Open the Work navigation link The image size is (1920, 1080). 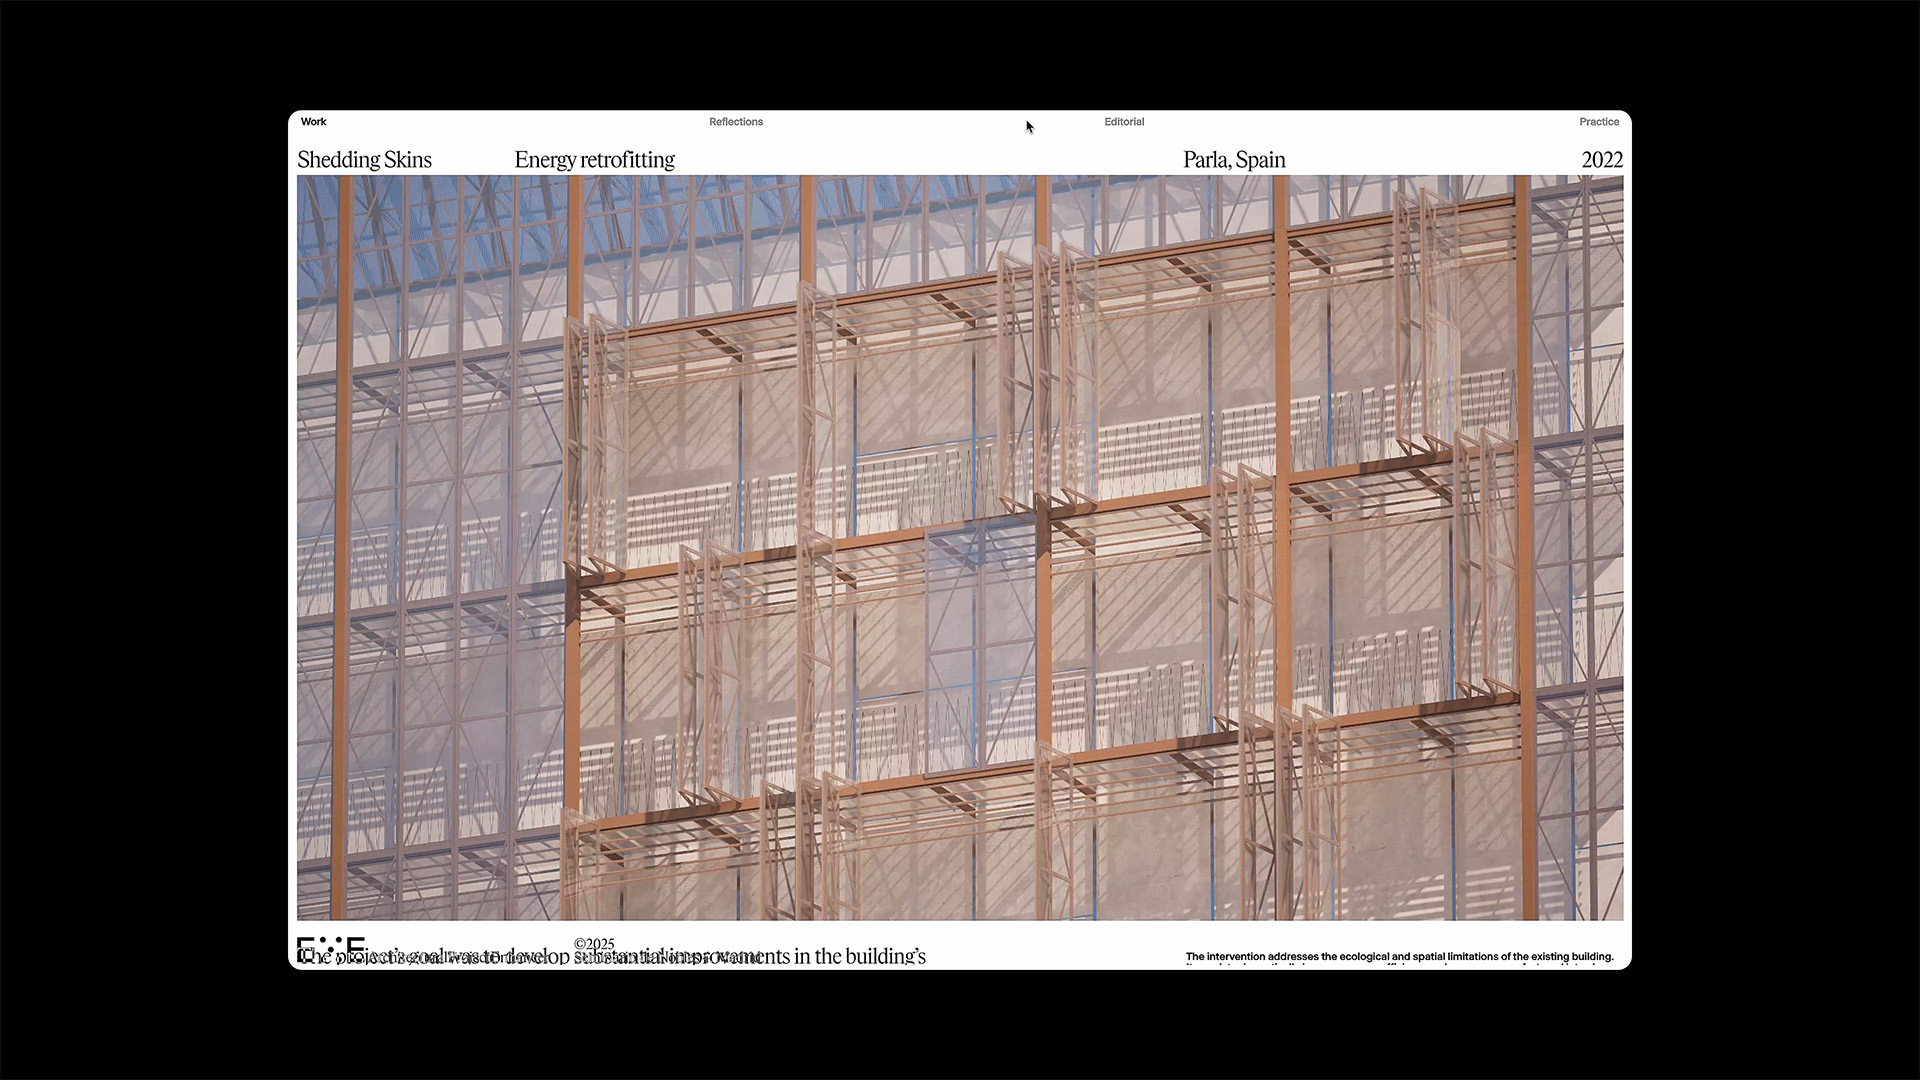313,122
